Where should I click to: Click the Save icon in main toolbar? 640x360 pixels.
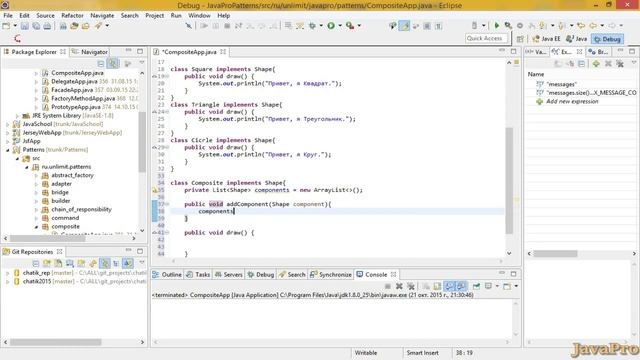point(25,26)
